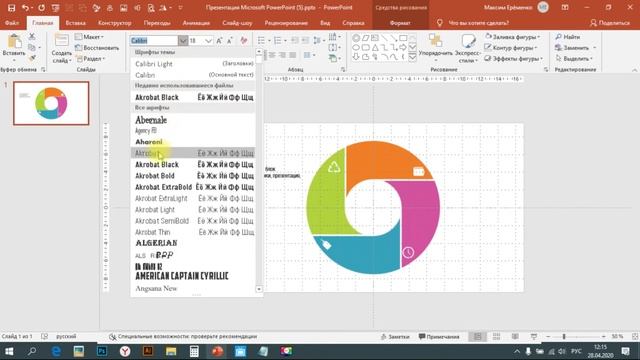The width and height of the screenshot is (640, 360).
Task: Select slide 1 thumbnail in the panel
Action: 51,103
